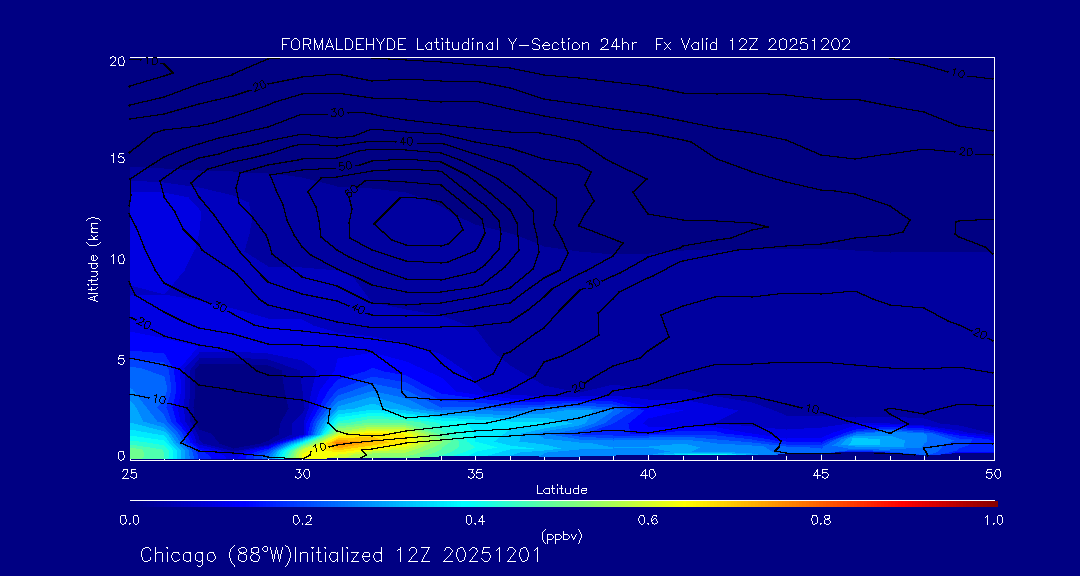The image size is (1080, 576).
Task: Click the 20 tick label on the altitude axis
Action: pyautogui.click(x=115, y=61)
